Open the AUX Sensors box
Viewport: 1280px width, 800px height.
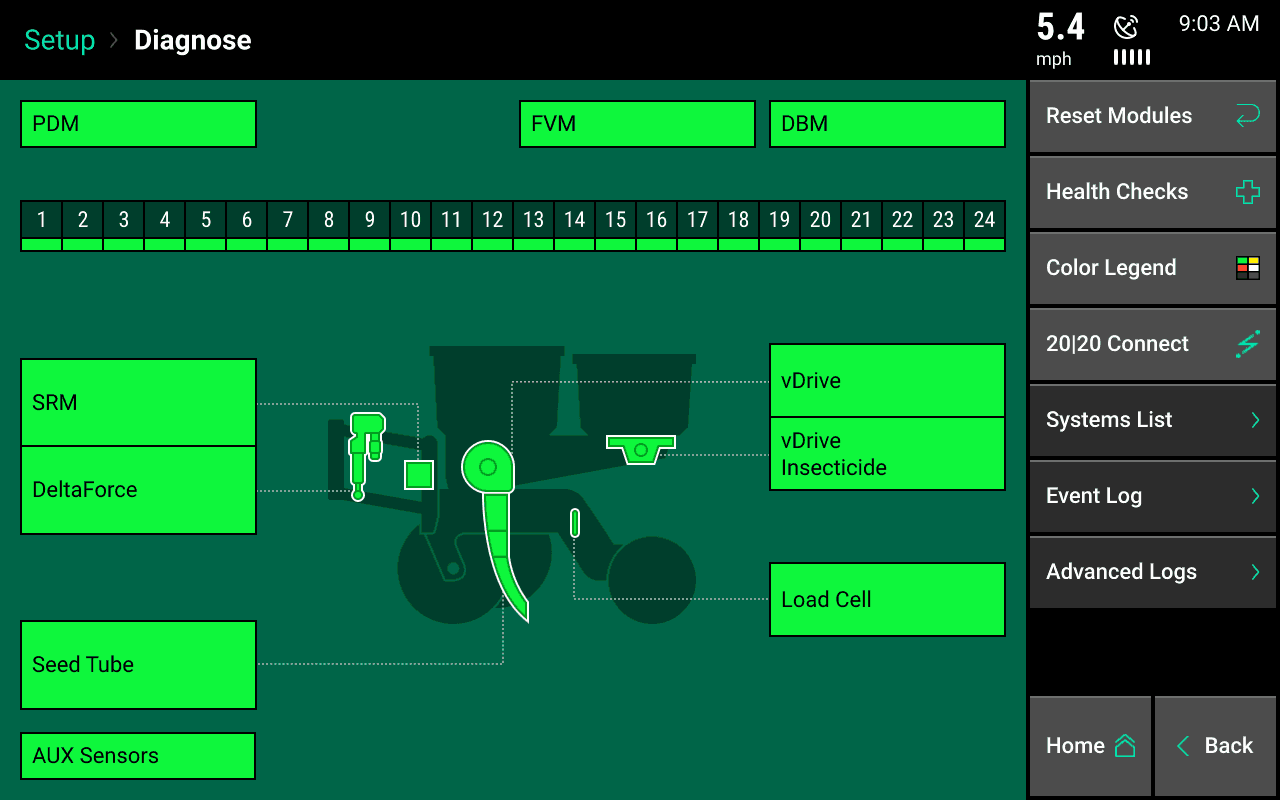138,756
